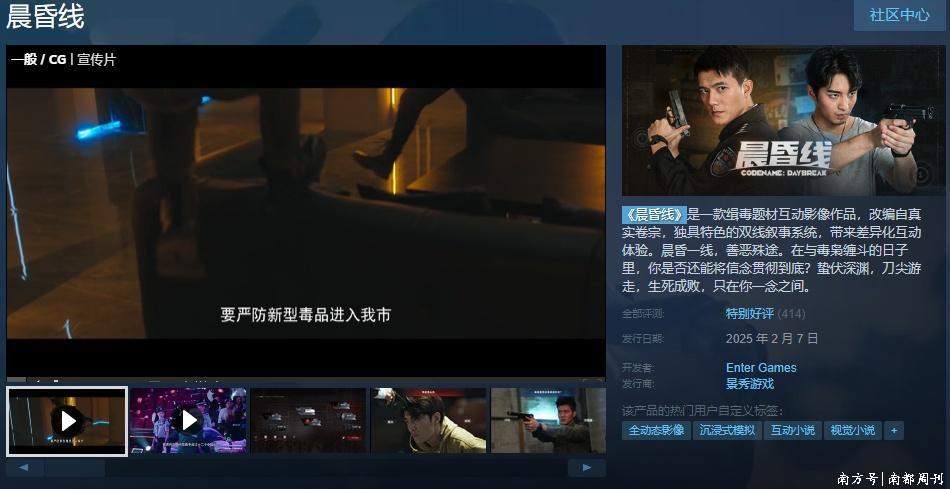Screen dimensions: 950x489
Task: Click the highlighted 《晨昏线》 in description
Action: (654, 214)
